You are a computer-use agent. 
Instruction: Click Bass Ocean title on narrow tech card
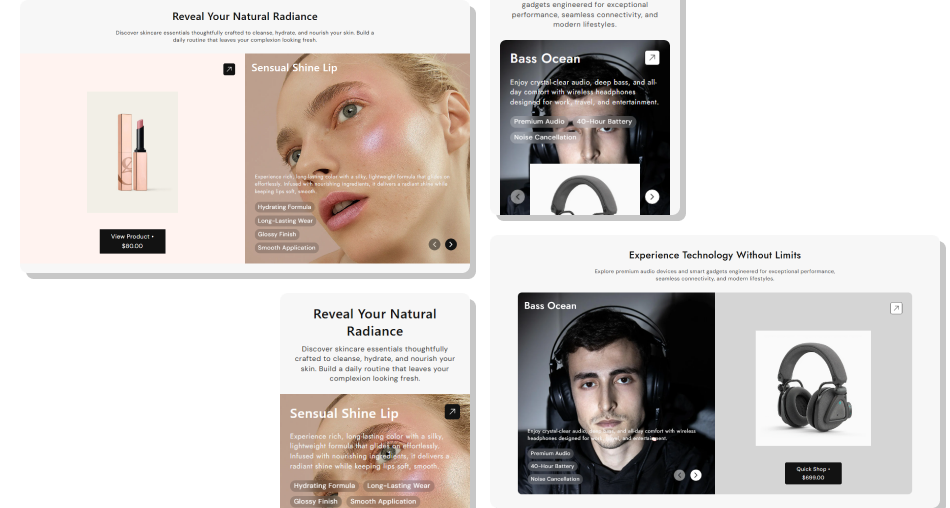pyautogui.click(x=545, y=59)
